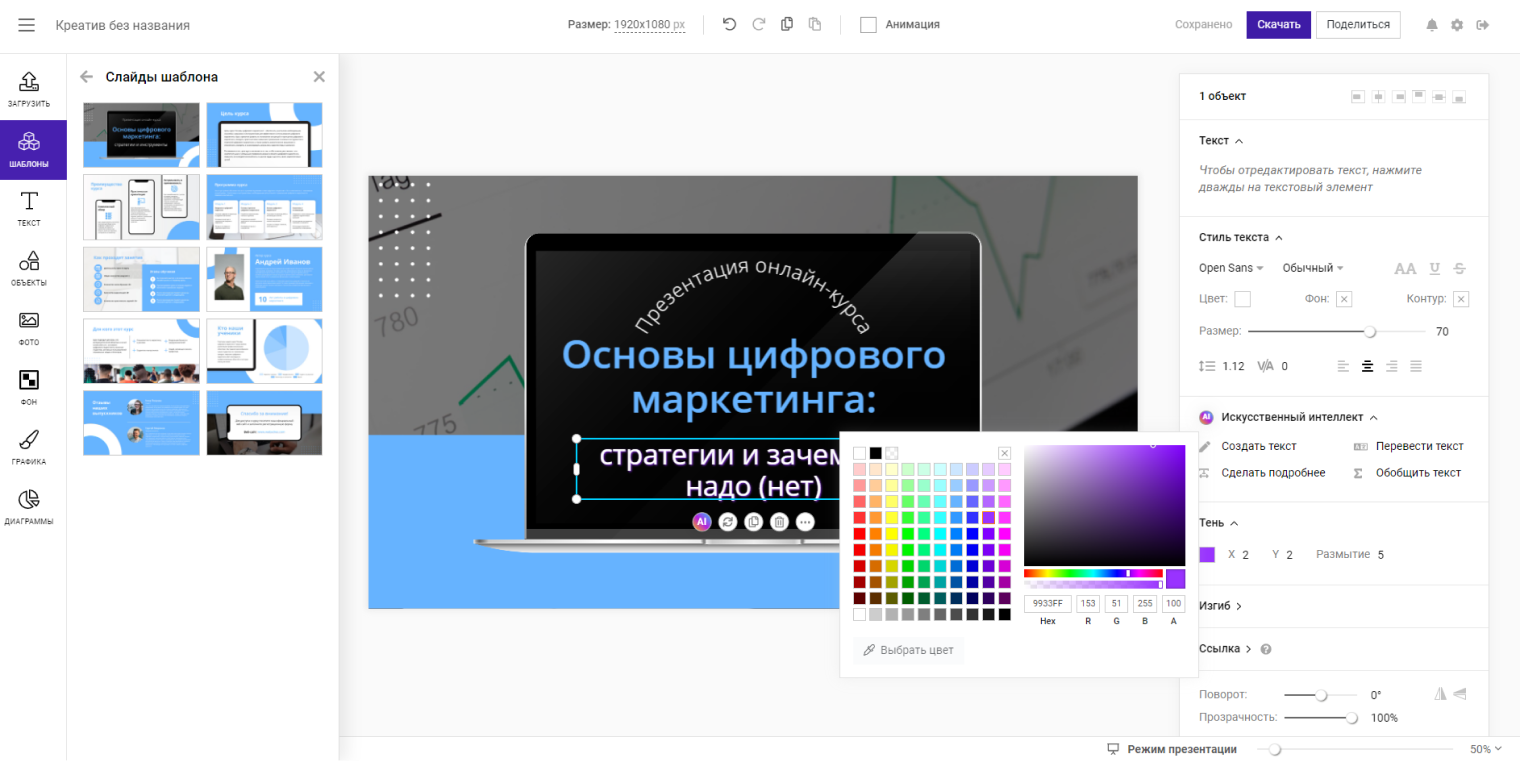Click the white text Цвет swatch
This screenshot has width=1520, height=761.
coord(1243,299)
